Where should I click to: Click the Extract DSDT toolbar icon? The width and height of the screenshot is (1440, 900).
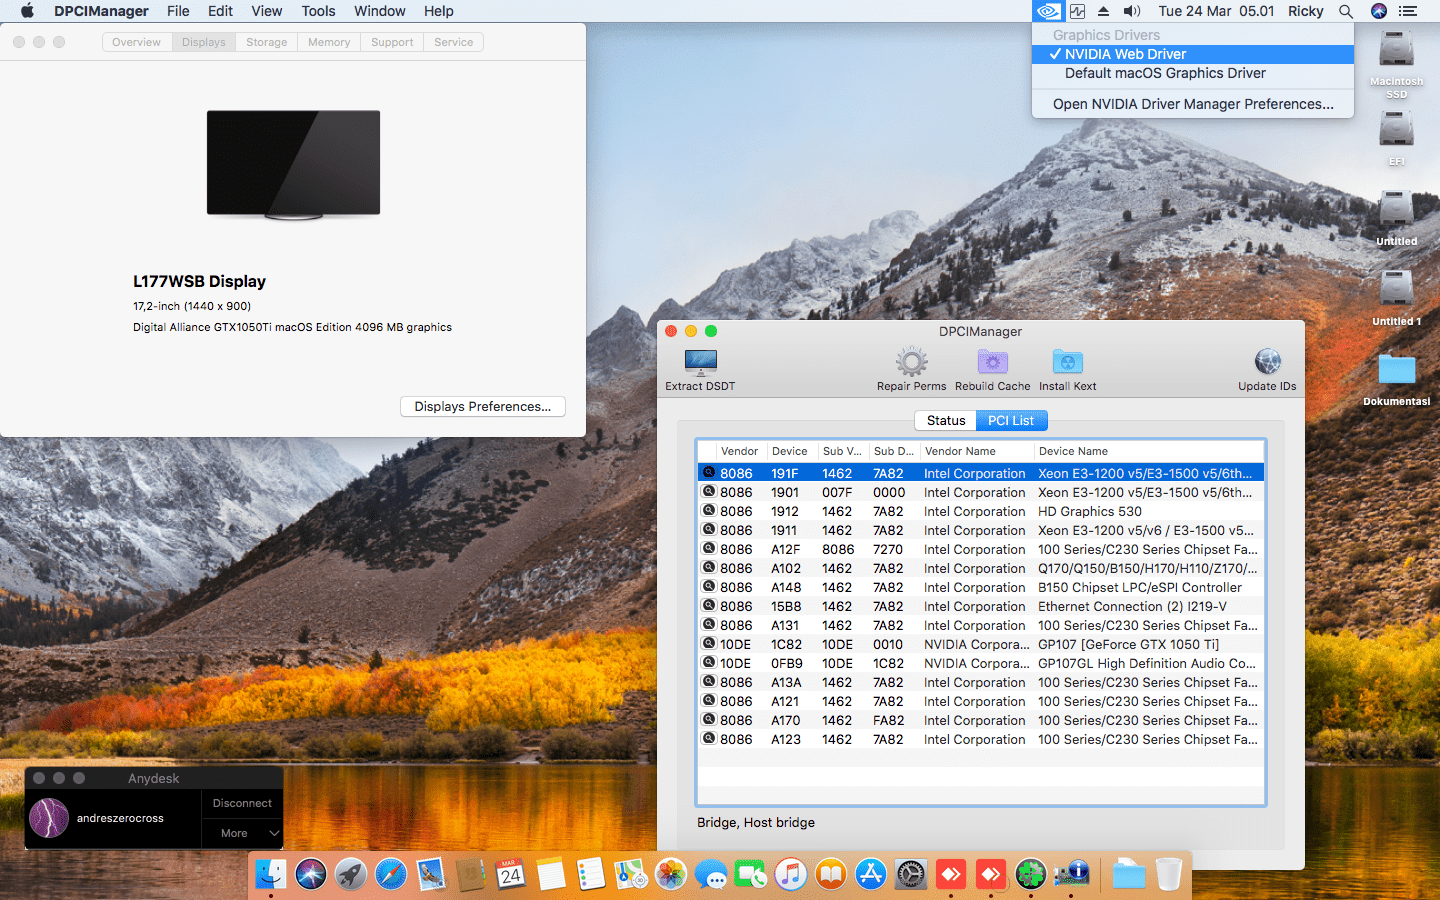pos(700,362)
